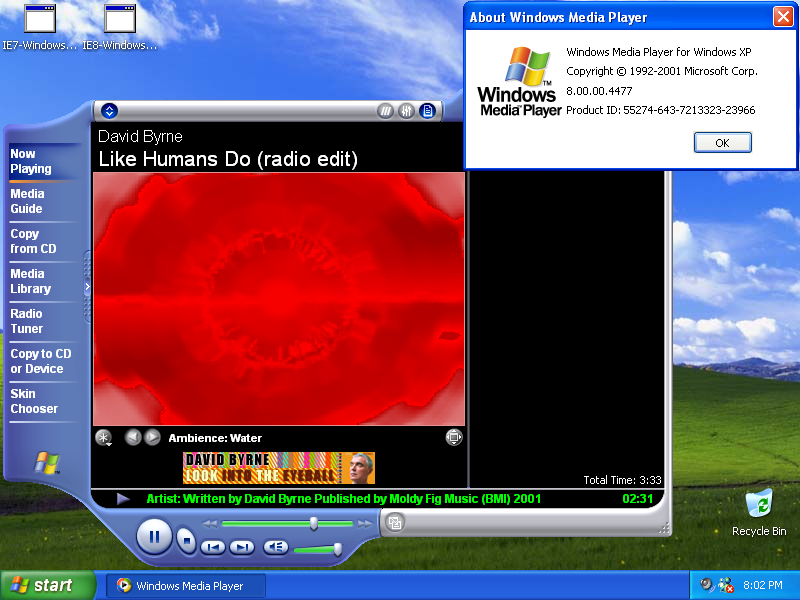Mute the player sound

coord(276,547)
